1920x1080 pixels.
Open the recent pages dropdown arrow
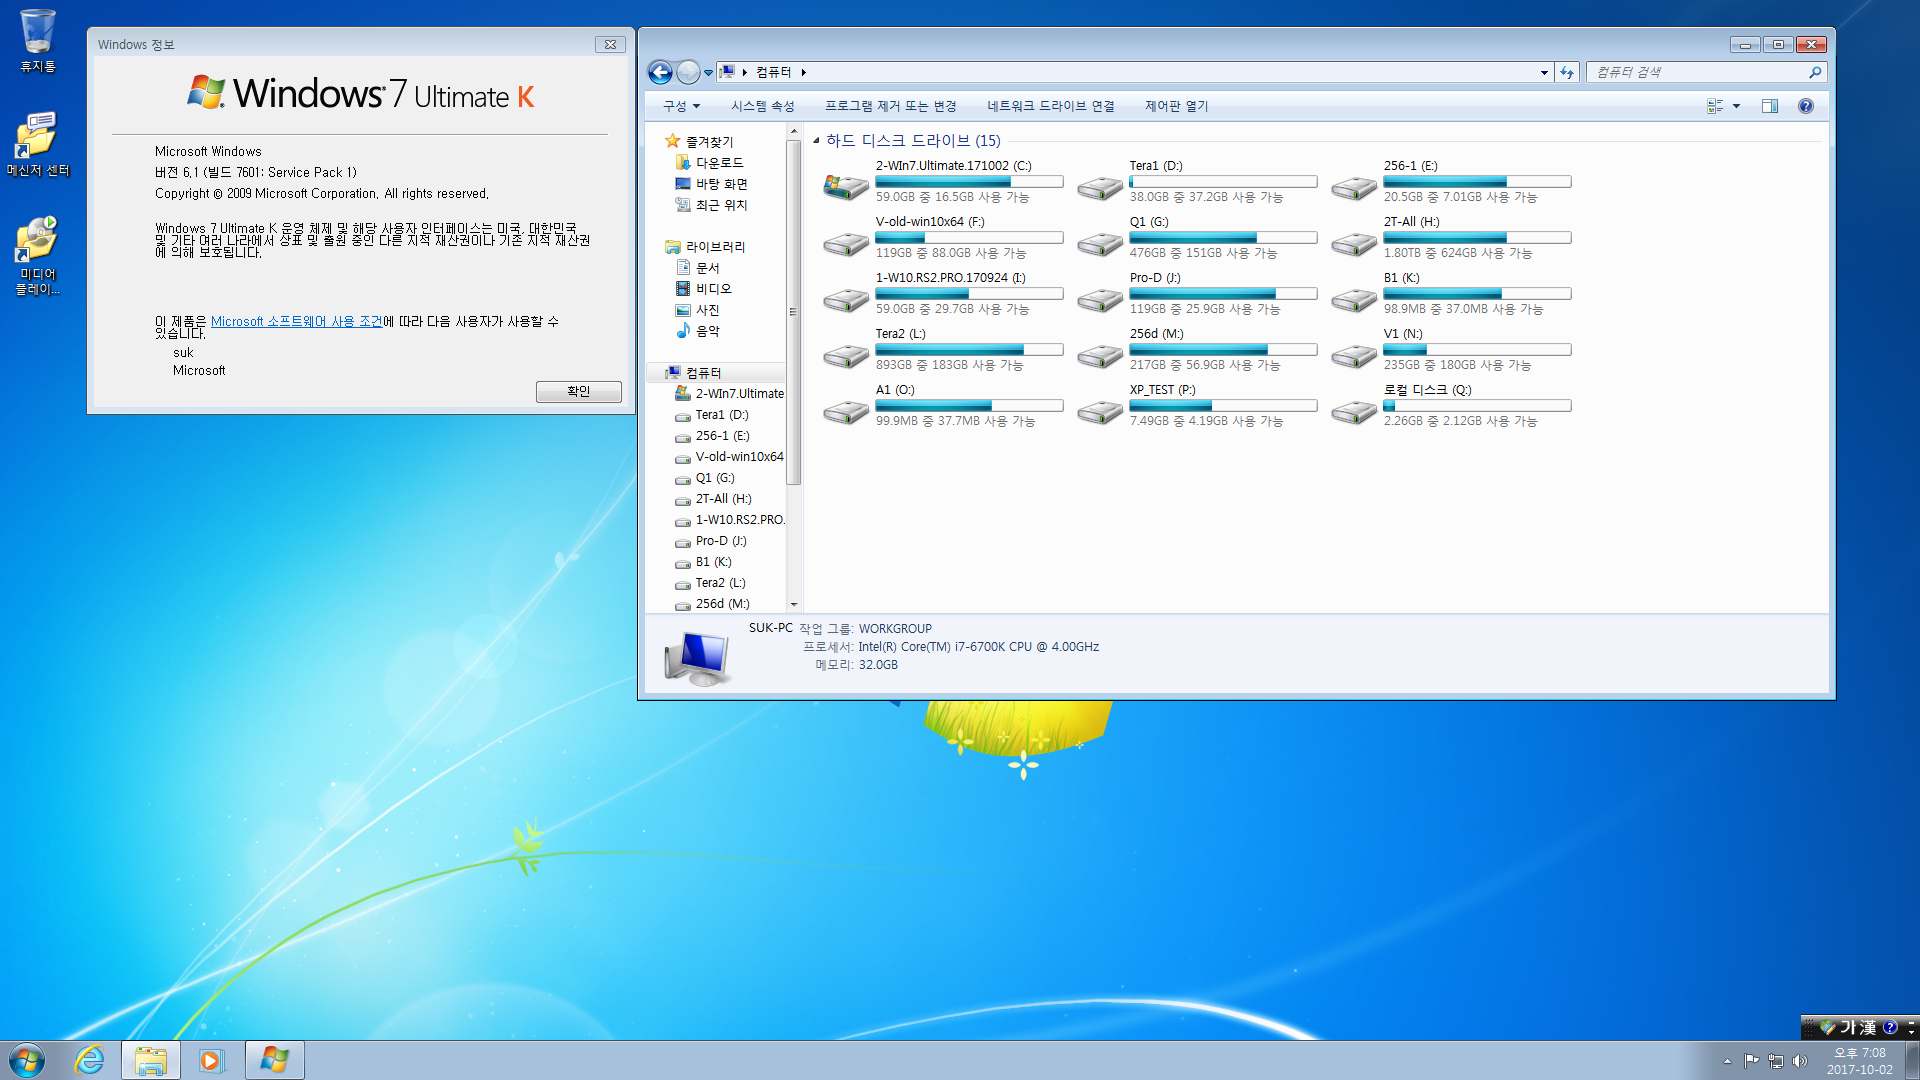(708, 72)
